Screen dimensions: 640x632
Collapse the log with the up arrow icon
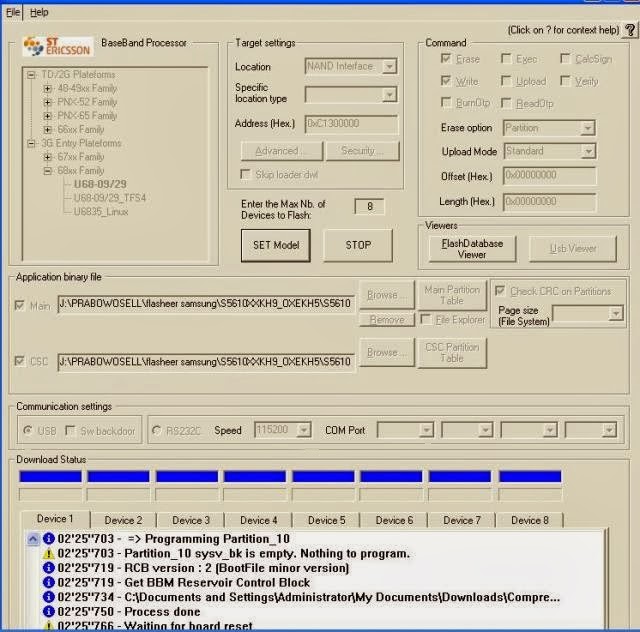click(33, 539)
